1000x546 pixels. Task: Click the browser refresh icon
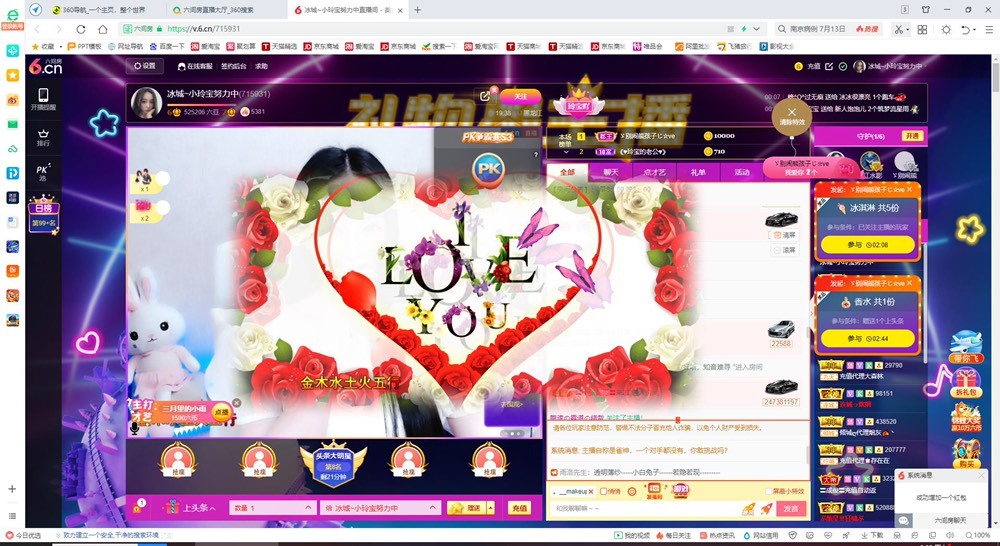click(x=80, y=29)
